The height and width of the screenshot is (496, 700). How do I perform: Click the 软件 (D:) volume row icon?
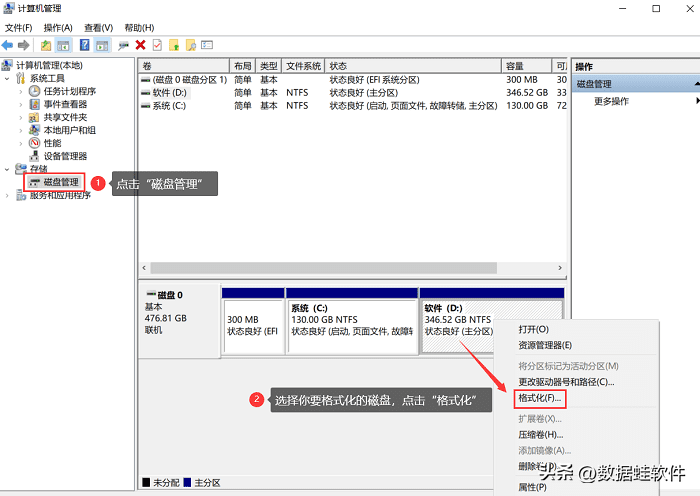(x=146, y=92)
